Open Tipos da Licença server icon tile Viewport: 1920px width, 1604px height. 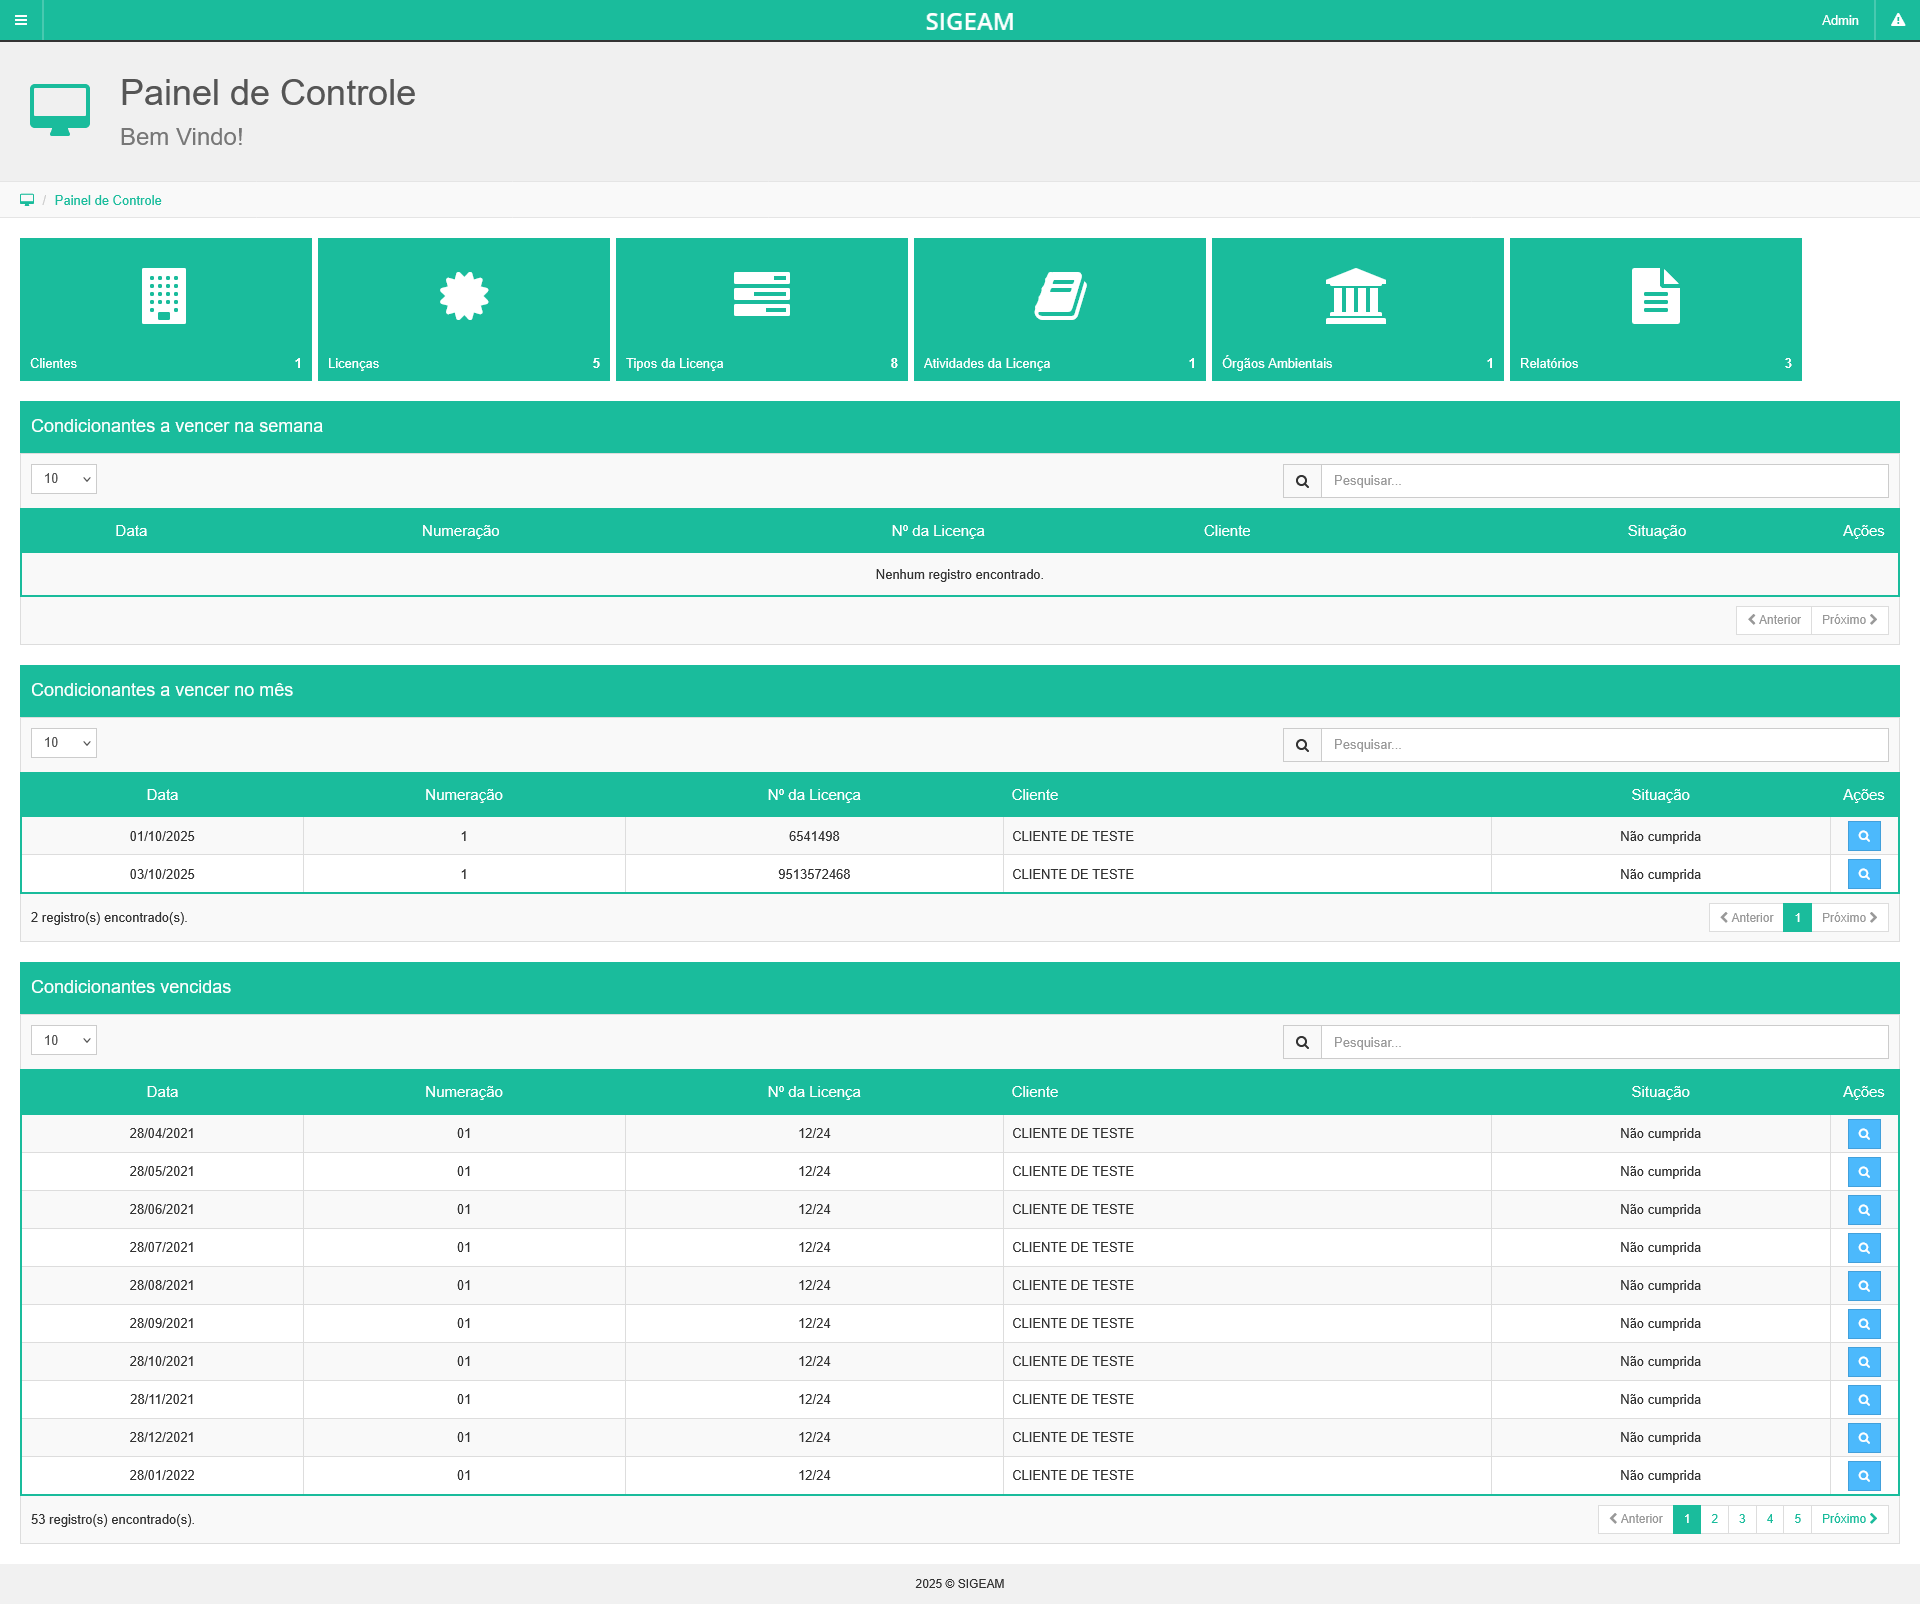761,294
